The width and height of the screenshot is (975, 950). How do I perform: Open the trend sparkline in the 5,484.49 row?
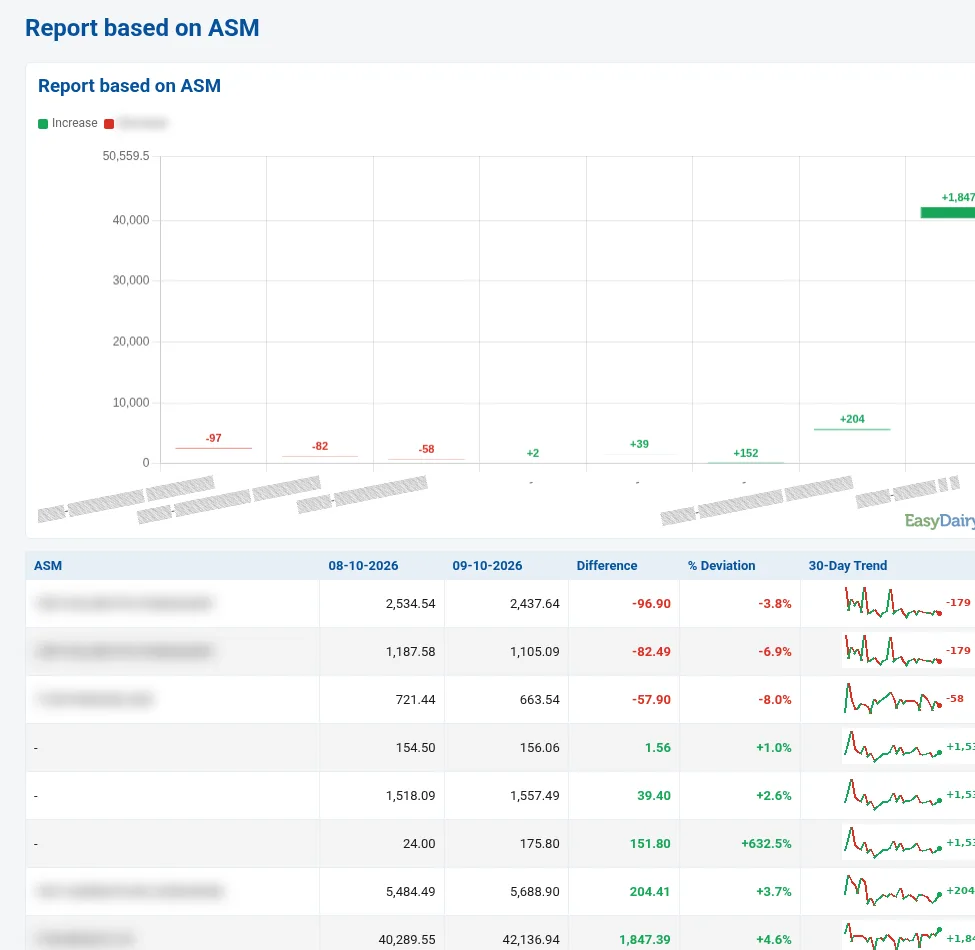(x=893, y=891)
